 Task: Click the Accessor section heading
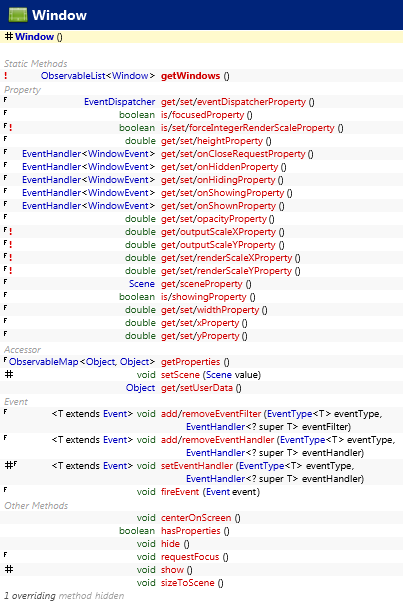coord(22,350)
